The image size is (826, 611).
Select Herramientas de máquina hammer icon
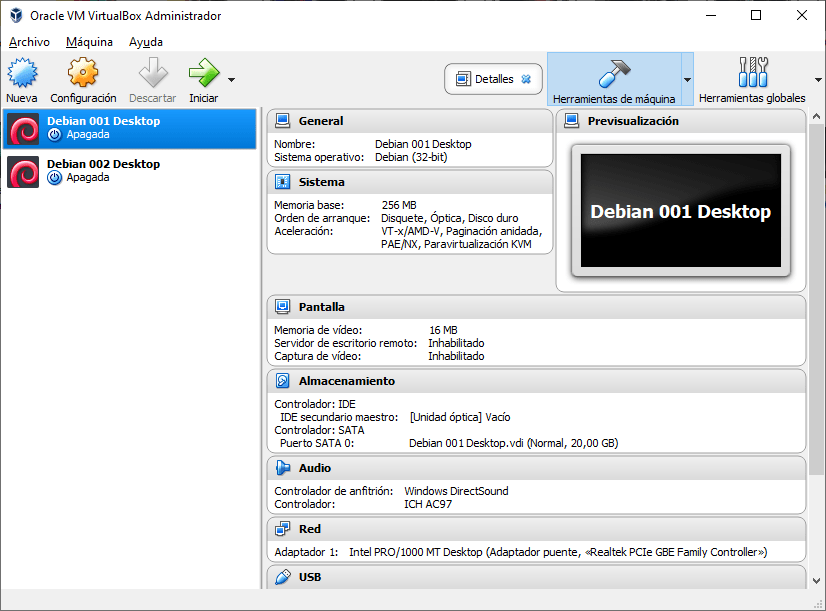[613, 73]
